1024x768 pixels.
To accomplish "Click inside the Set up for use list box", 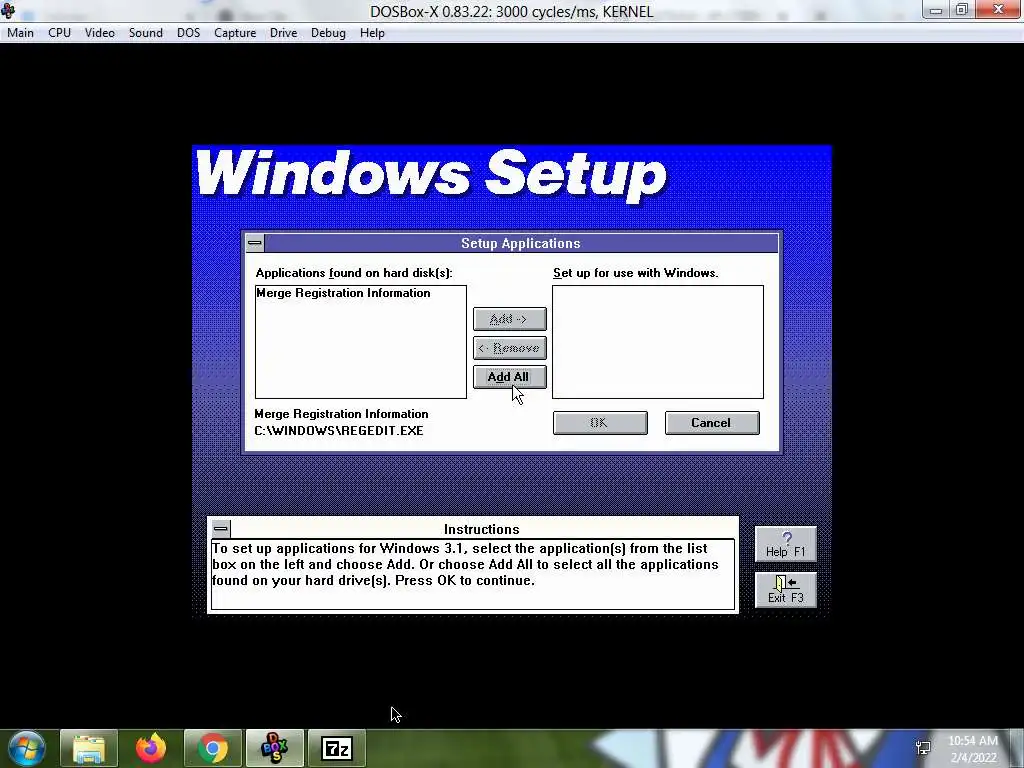I will pyautogui.click(x=658, y=342).
